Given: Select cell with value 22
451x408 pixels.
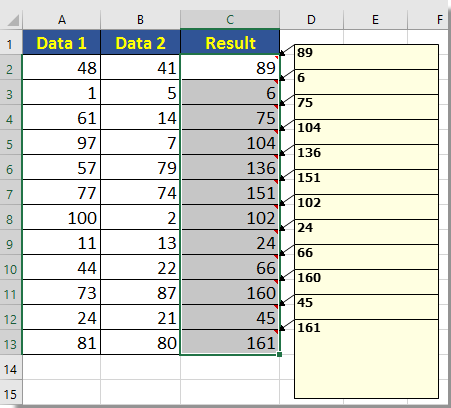Looking at the screenshot, I should (140, 267).
